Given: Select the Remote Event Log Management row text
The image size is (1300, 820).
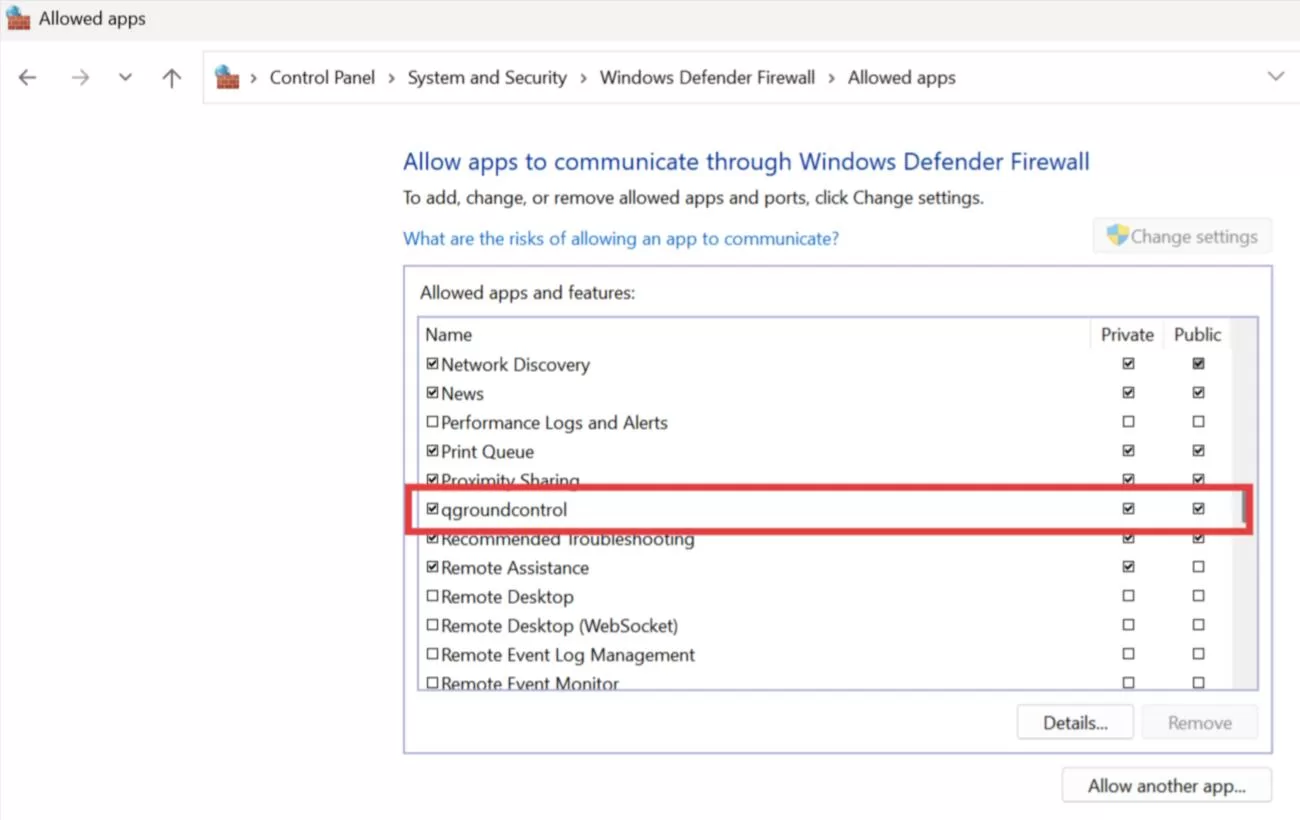Looking at the screenshot, I should pyautogui.click(x=568, y=655).
